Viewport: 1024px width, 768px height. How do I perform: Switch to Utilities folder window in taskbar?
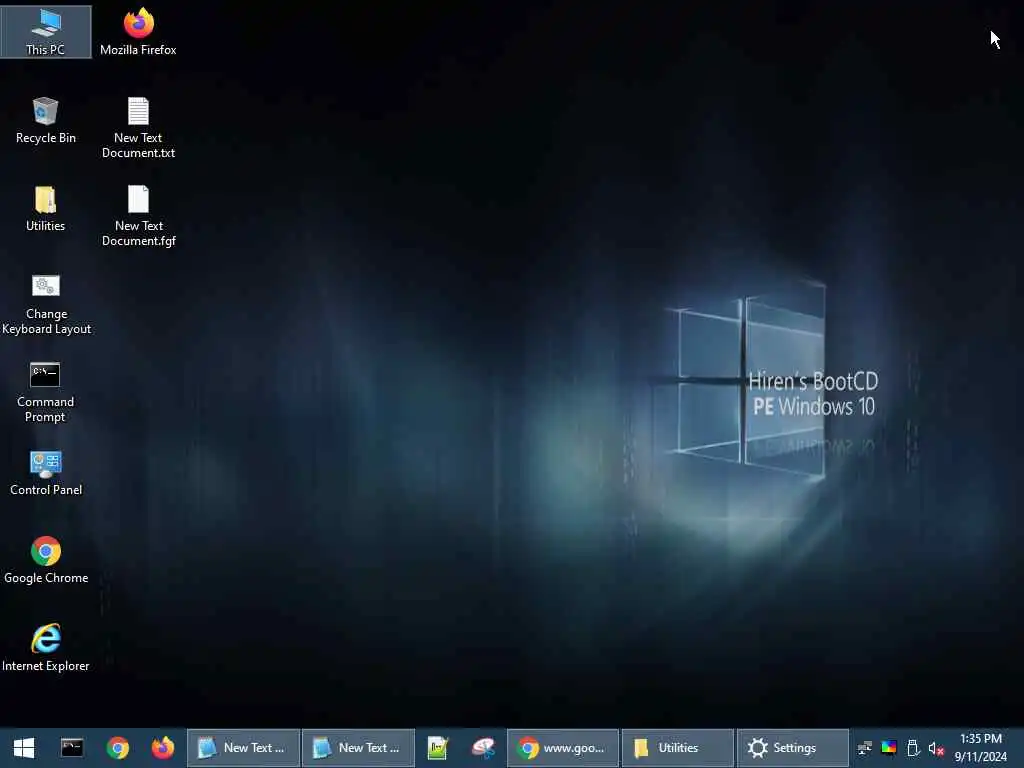(678, 748)
